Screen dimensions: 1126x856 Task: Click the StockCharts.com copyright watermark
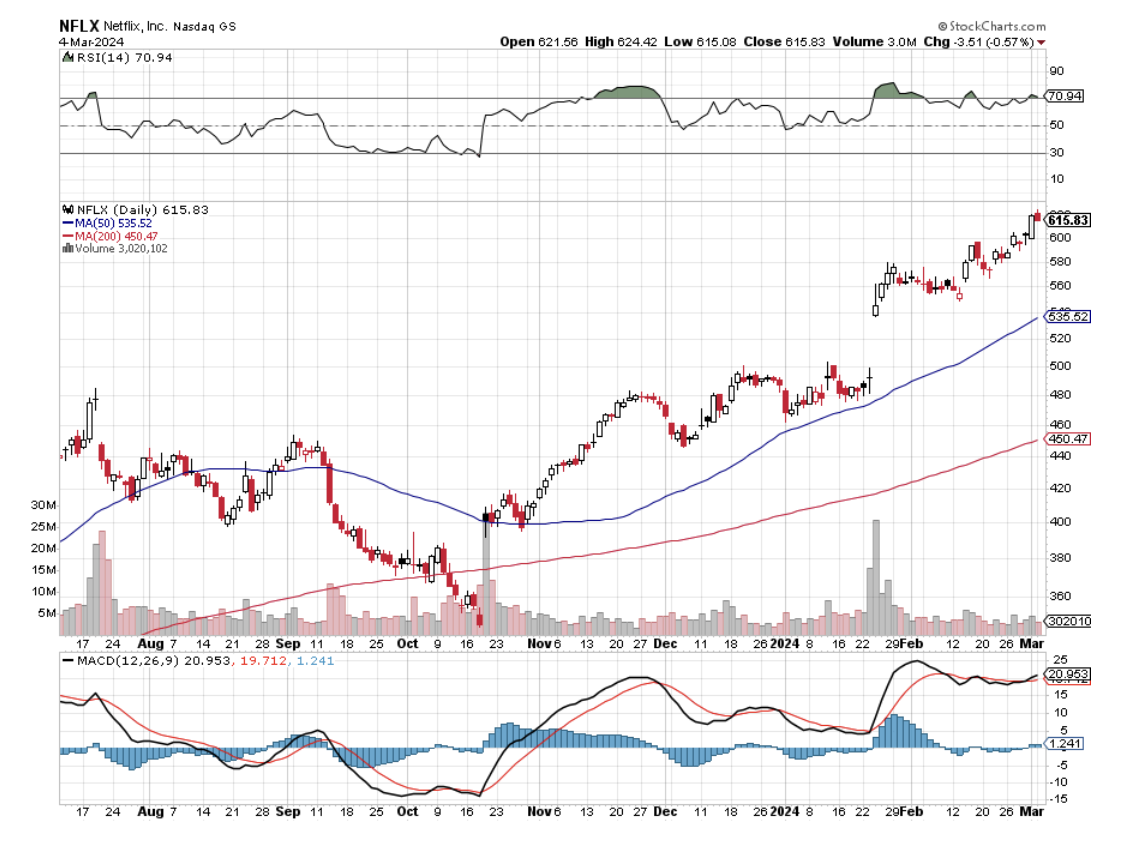[x=992, y=26]
